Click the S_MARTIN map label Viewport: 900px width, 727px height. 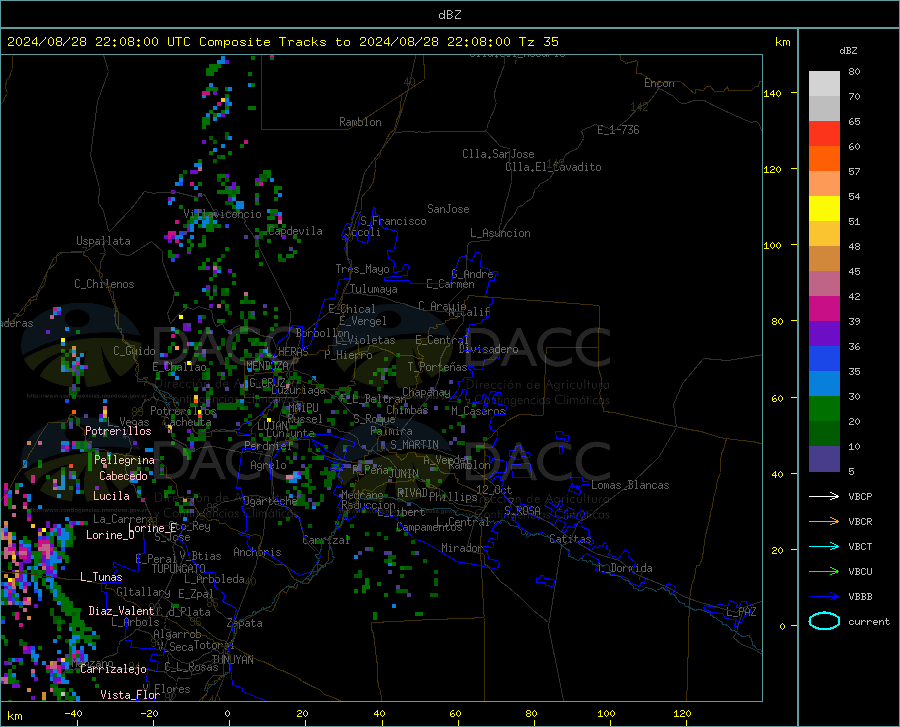point(414,445)
